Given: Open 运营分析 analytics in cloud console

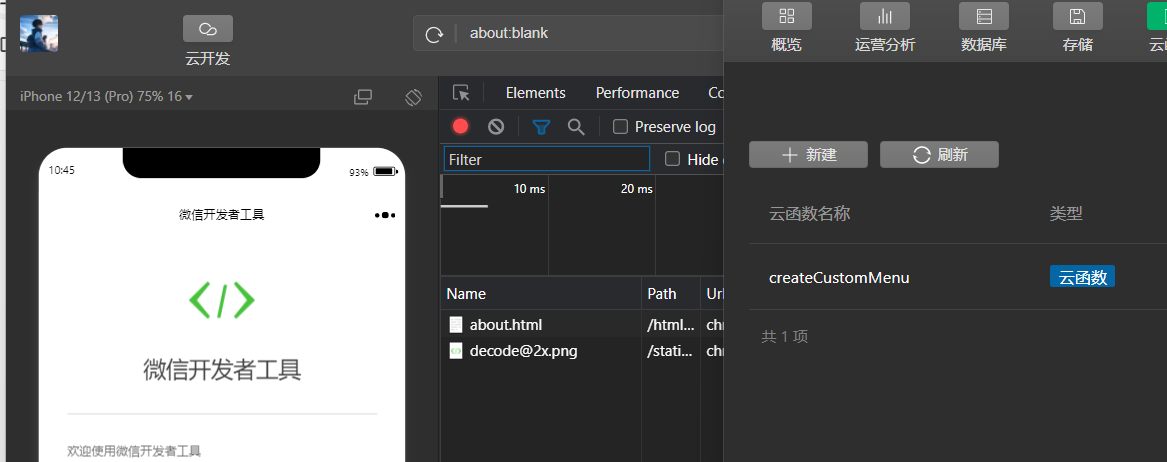Looking at the screenshot, I should click(885, 28).
